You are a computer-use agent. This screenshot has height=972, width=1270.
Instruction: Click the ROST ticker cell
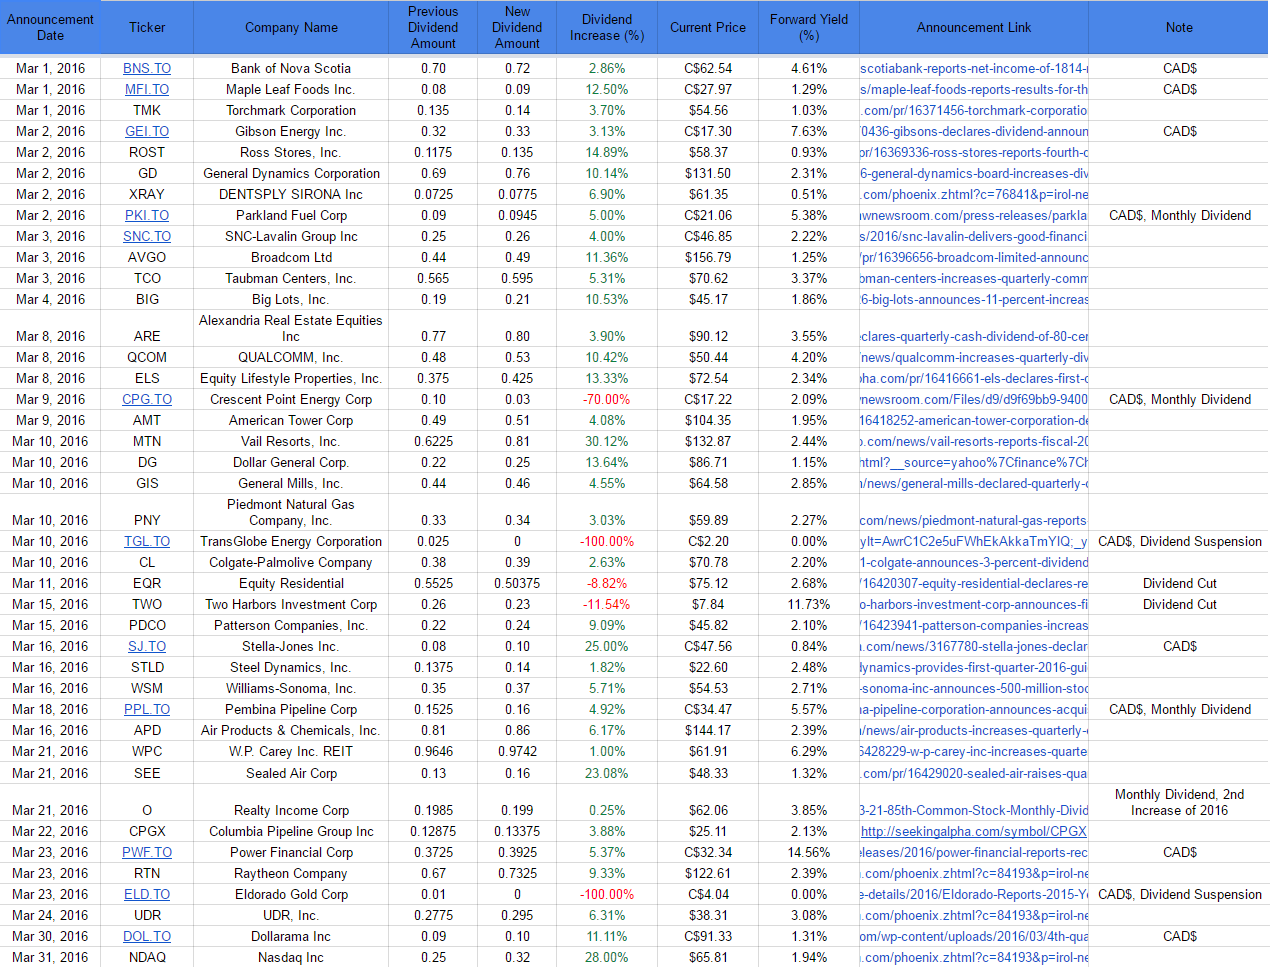tap(147, 152)
